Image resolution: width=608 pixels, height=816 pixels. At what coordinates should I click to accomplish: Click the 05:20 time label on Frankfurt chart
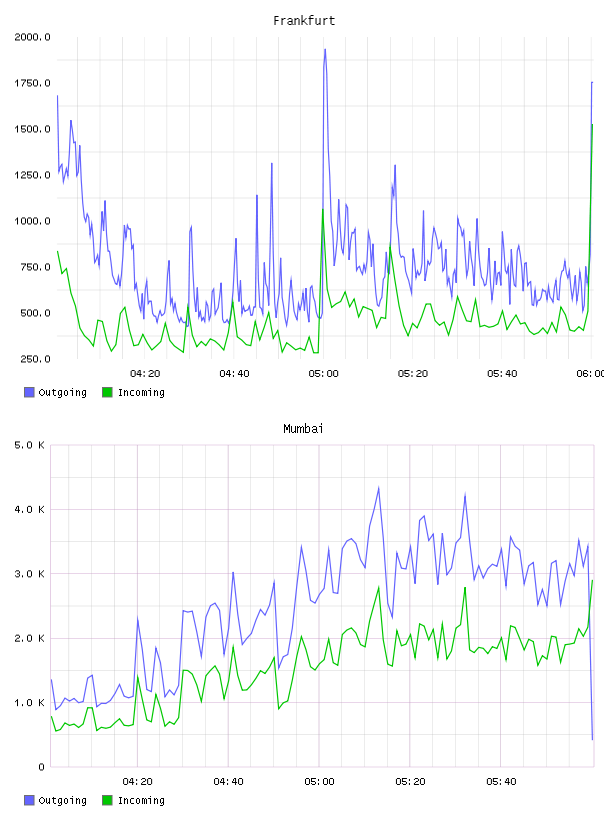[413, 374]
